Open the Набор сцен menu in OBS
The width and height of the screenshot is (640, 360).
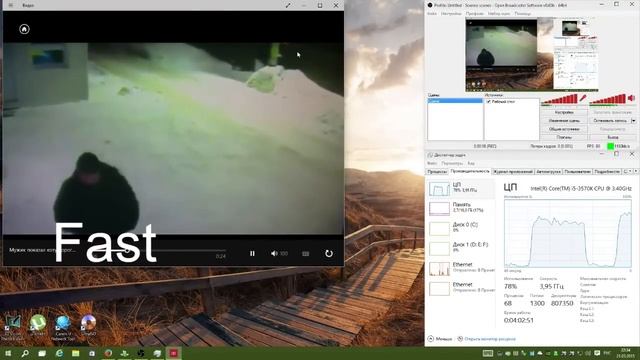[499, 13]
